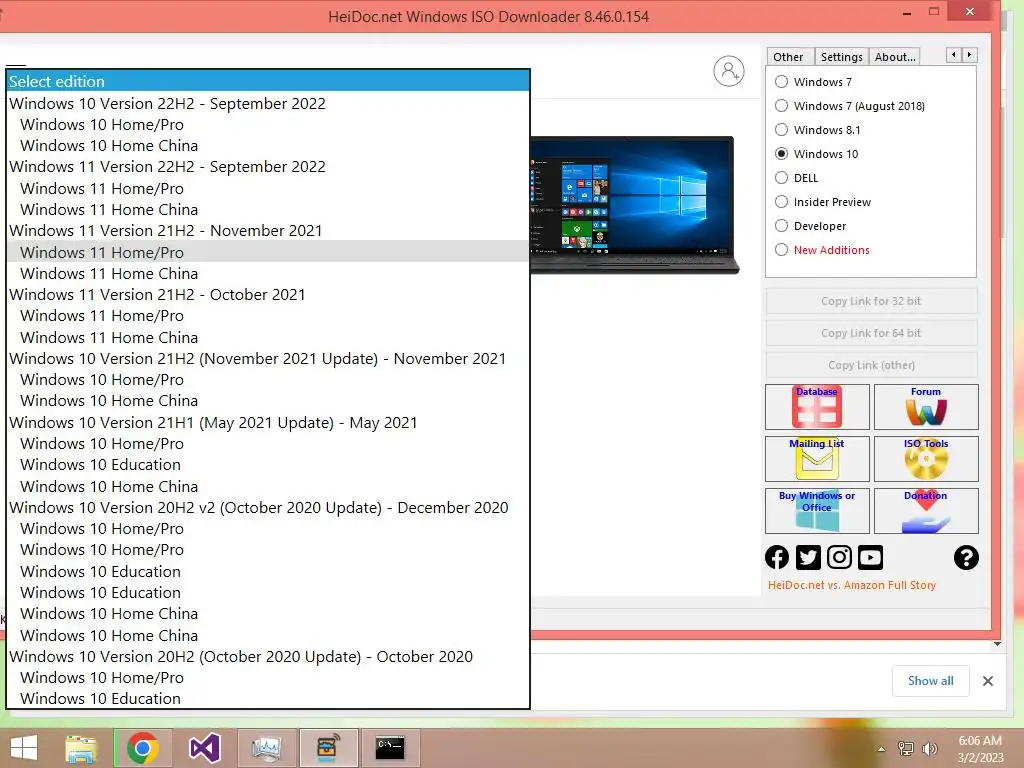Image resolution: width=1024 pixels, height=768 pixels.
Task: Open the Database icon button
Action: pyautogui.click(x=817, y=406)
